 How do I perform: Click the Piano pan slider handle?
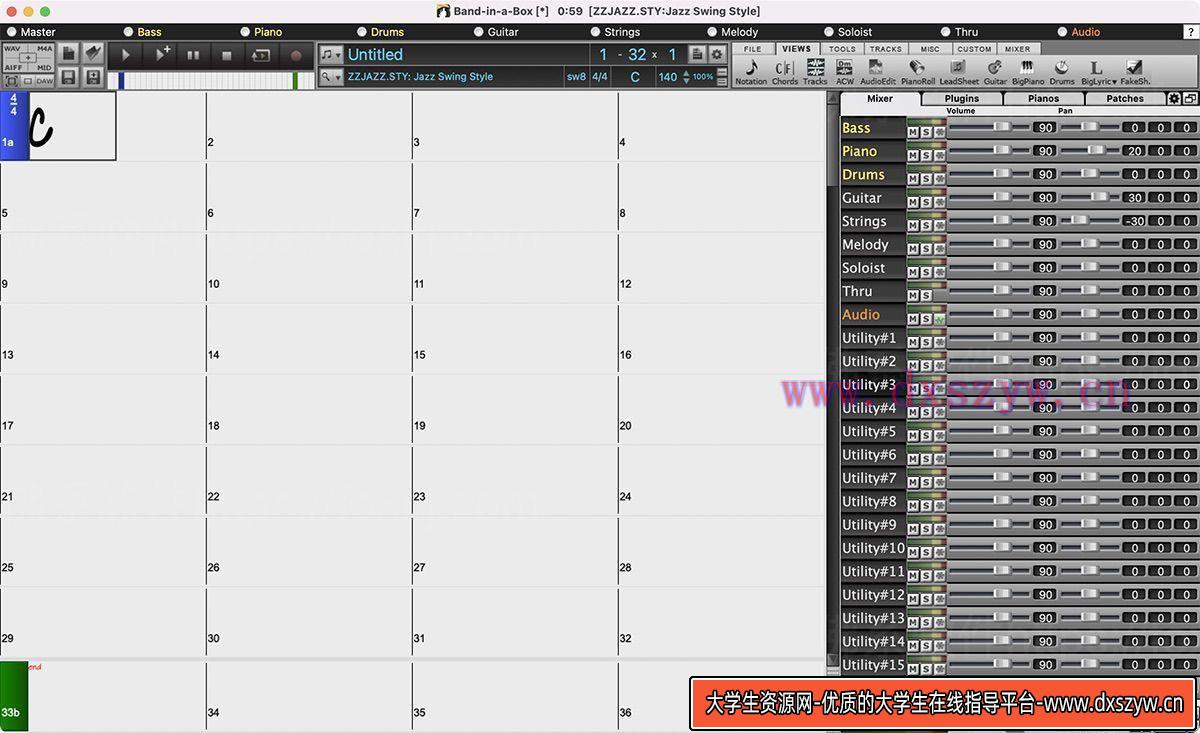[1096, 150]
